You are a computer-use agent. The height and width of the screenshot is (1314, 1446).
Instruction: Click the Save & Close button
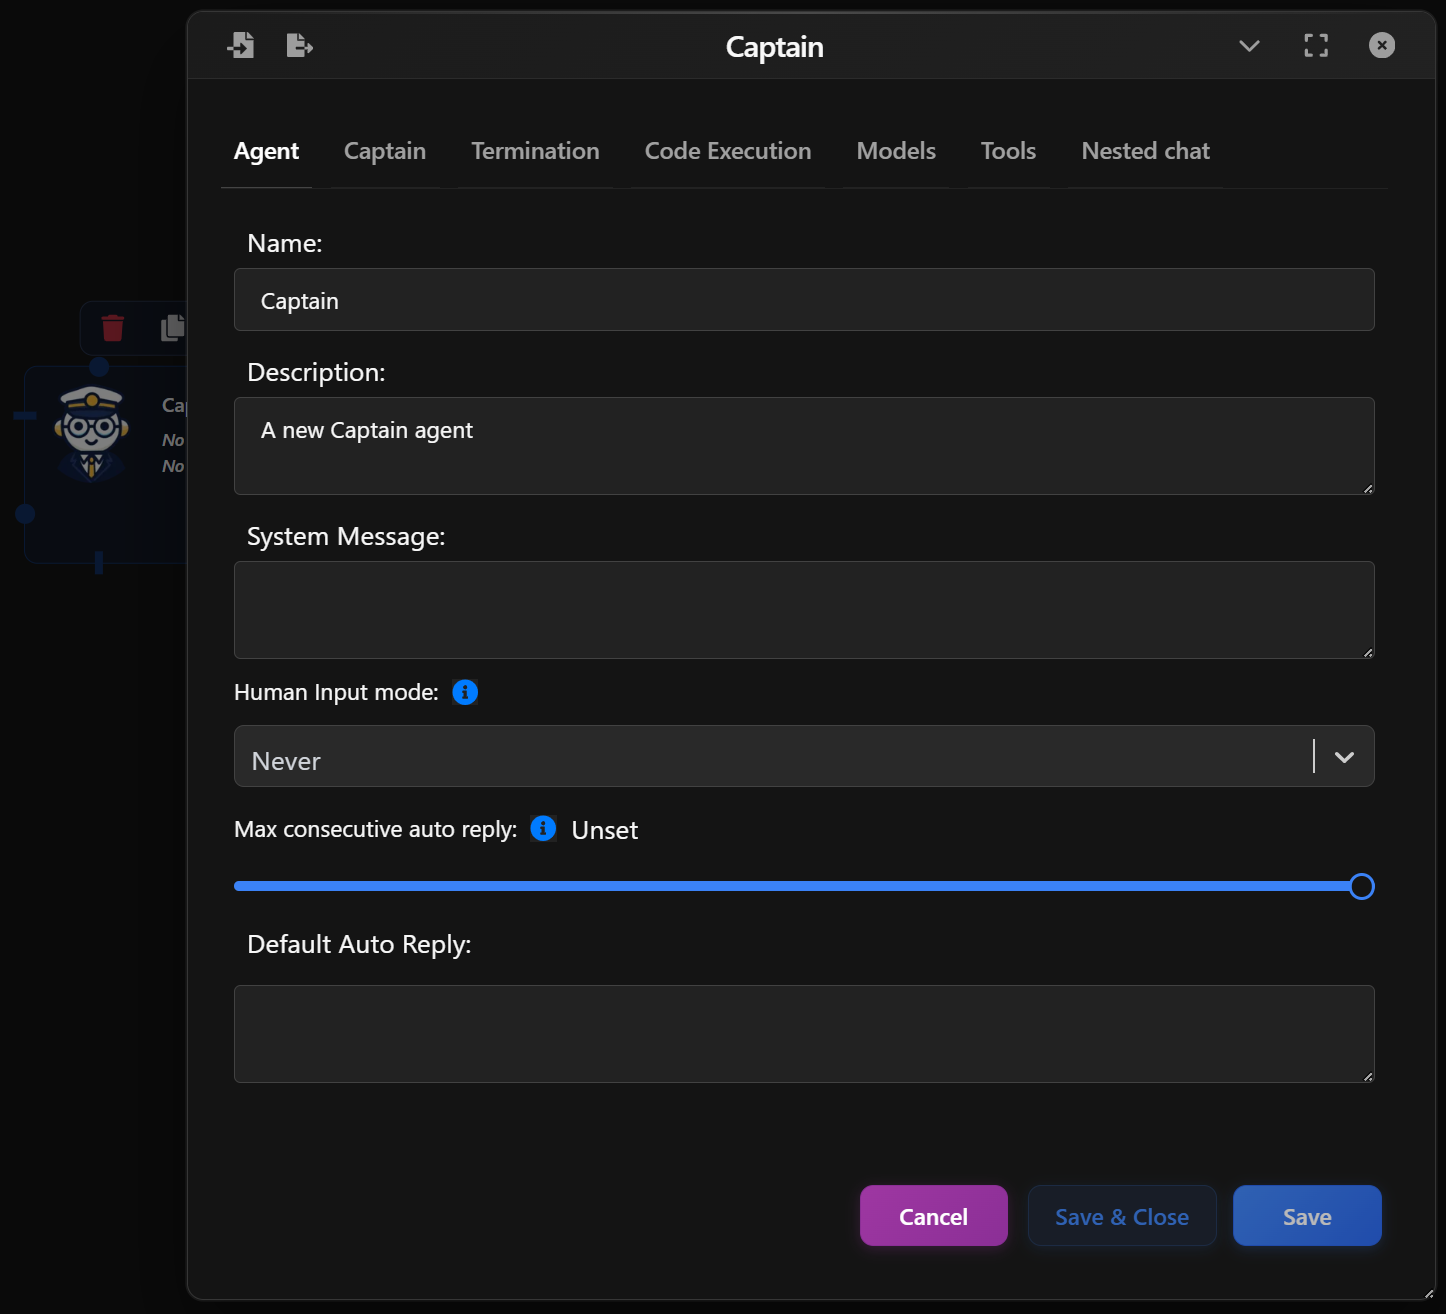pos(1121,1216)
